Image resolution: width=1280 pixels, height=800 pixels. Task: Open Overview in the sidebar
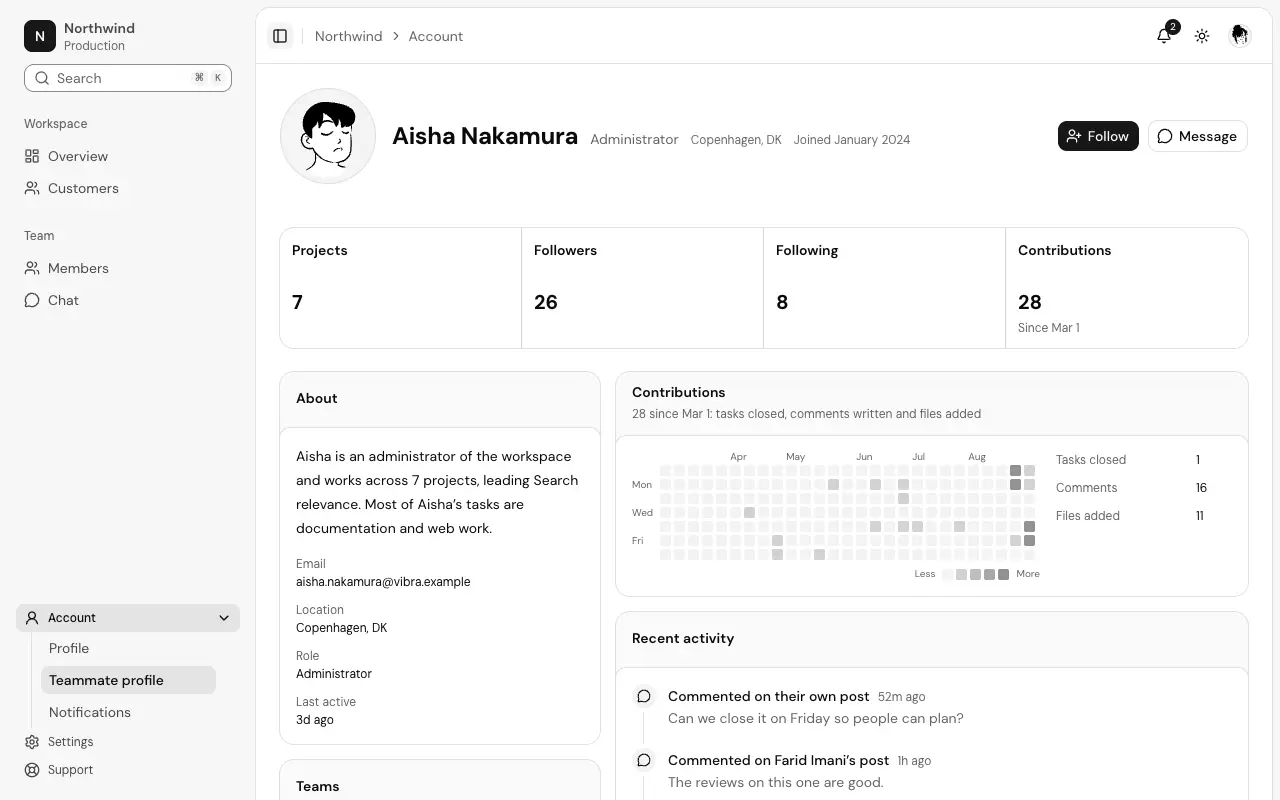(x=128, y=156)
